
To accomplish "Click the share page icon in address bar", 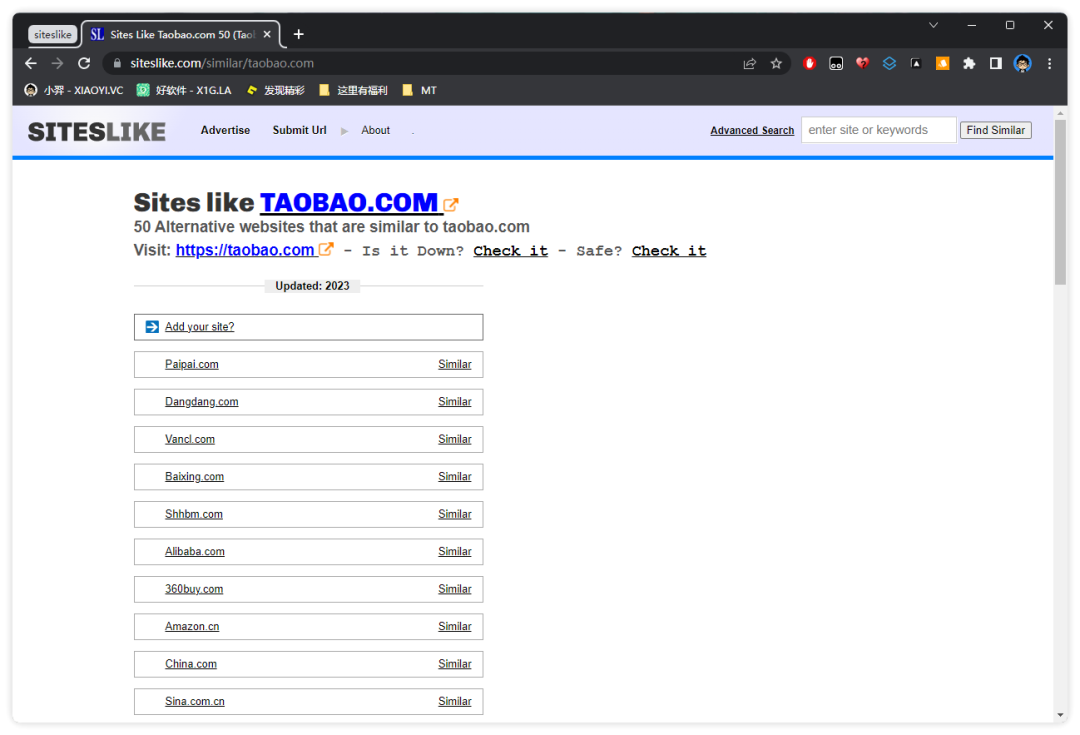I will [x=749, y=63].
